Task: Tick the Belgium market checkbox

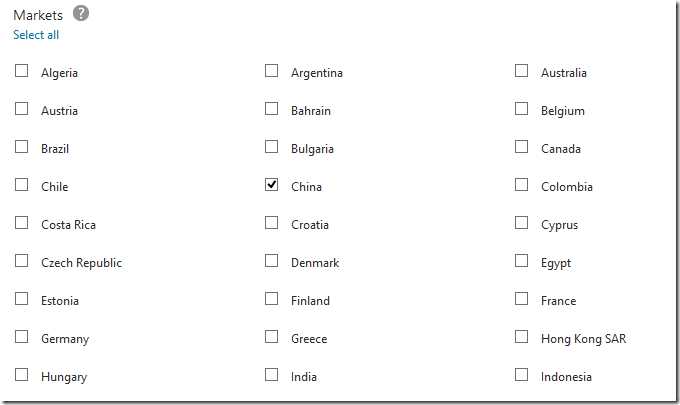Action: pyautogui.click(x=522, y=109)
